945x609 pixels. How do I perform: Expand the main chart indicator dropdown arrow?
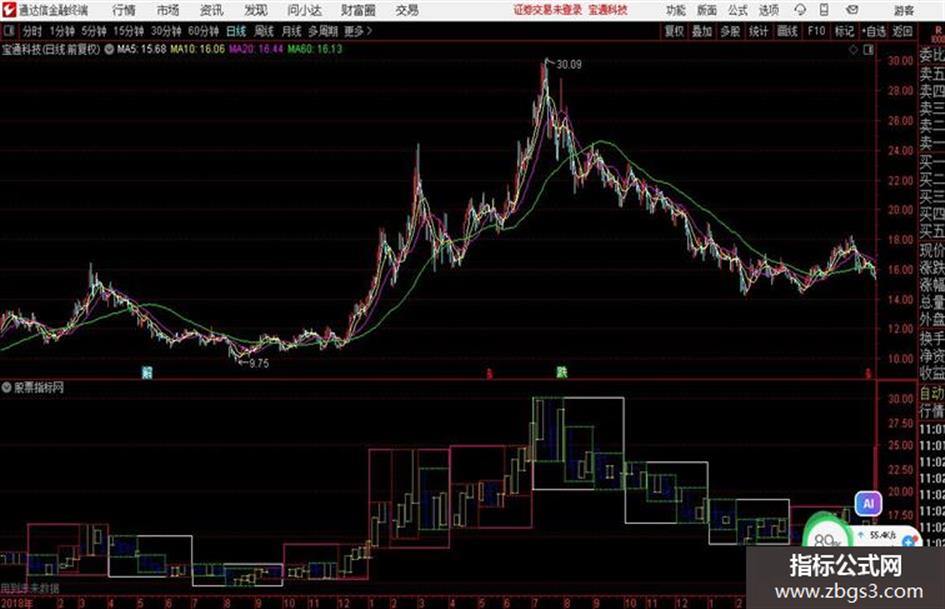tap(109, 49)
